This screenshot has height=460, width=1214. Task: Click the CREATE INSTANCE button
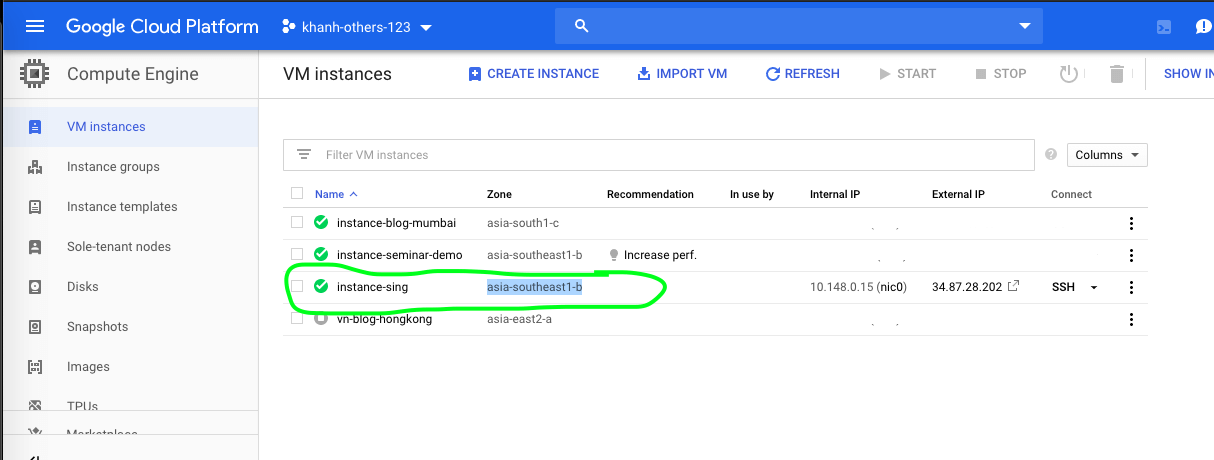tap(534, 74)
